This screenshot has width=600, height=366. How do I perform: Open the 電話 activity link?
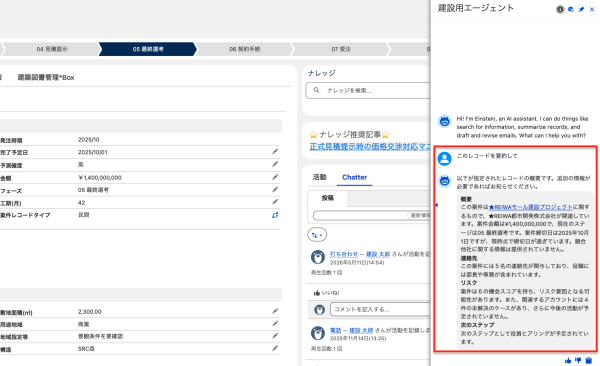(335, 330)
